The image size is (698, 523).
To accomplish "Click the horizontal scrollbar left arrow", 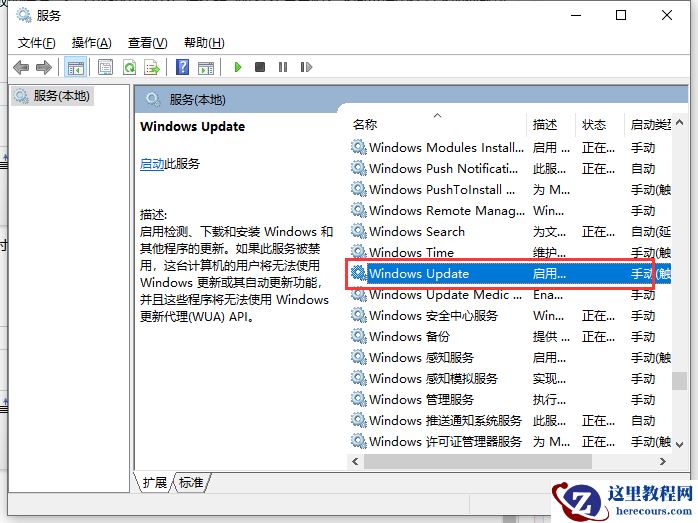I will [355, 462].
